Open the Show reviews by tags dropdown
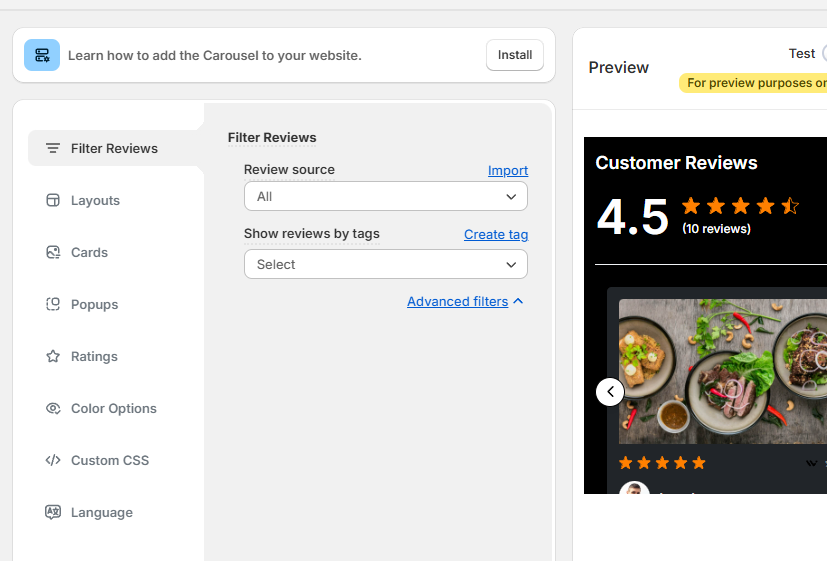Screen dimensions: 827x561 tap(385, 264)
